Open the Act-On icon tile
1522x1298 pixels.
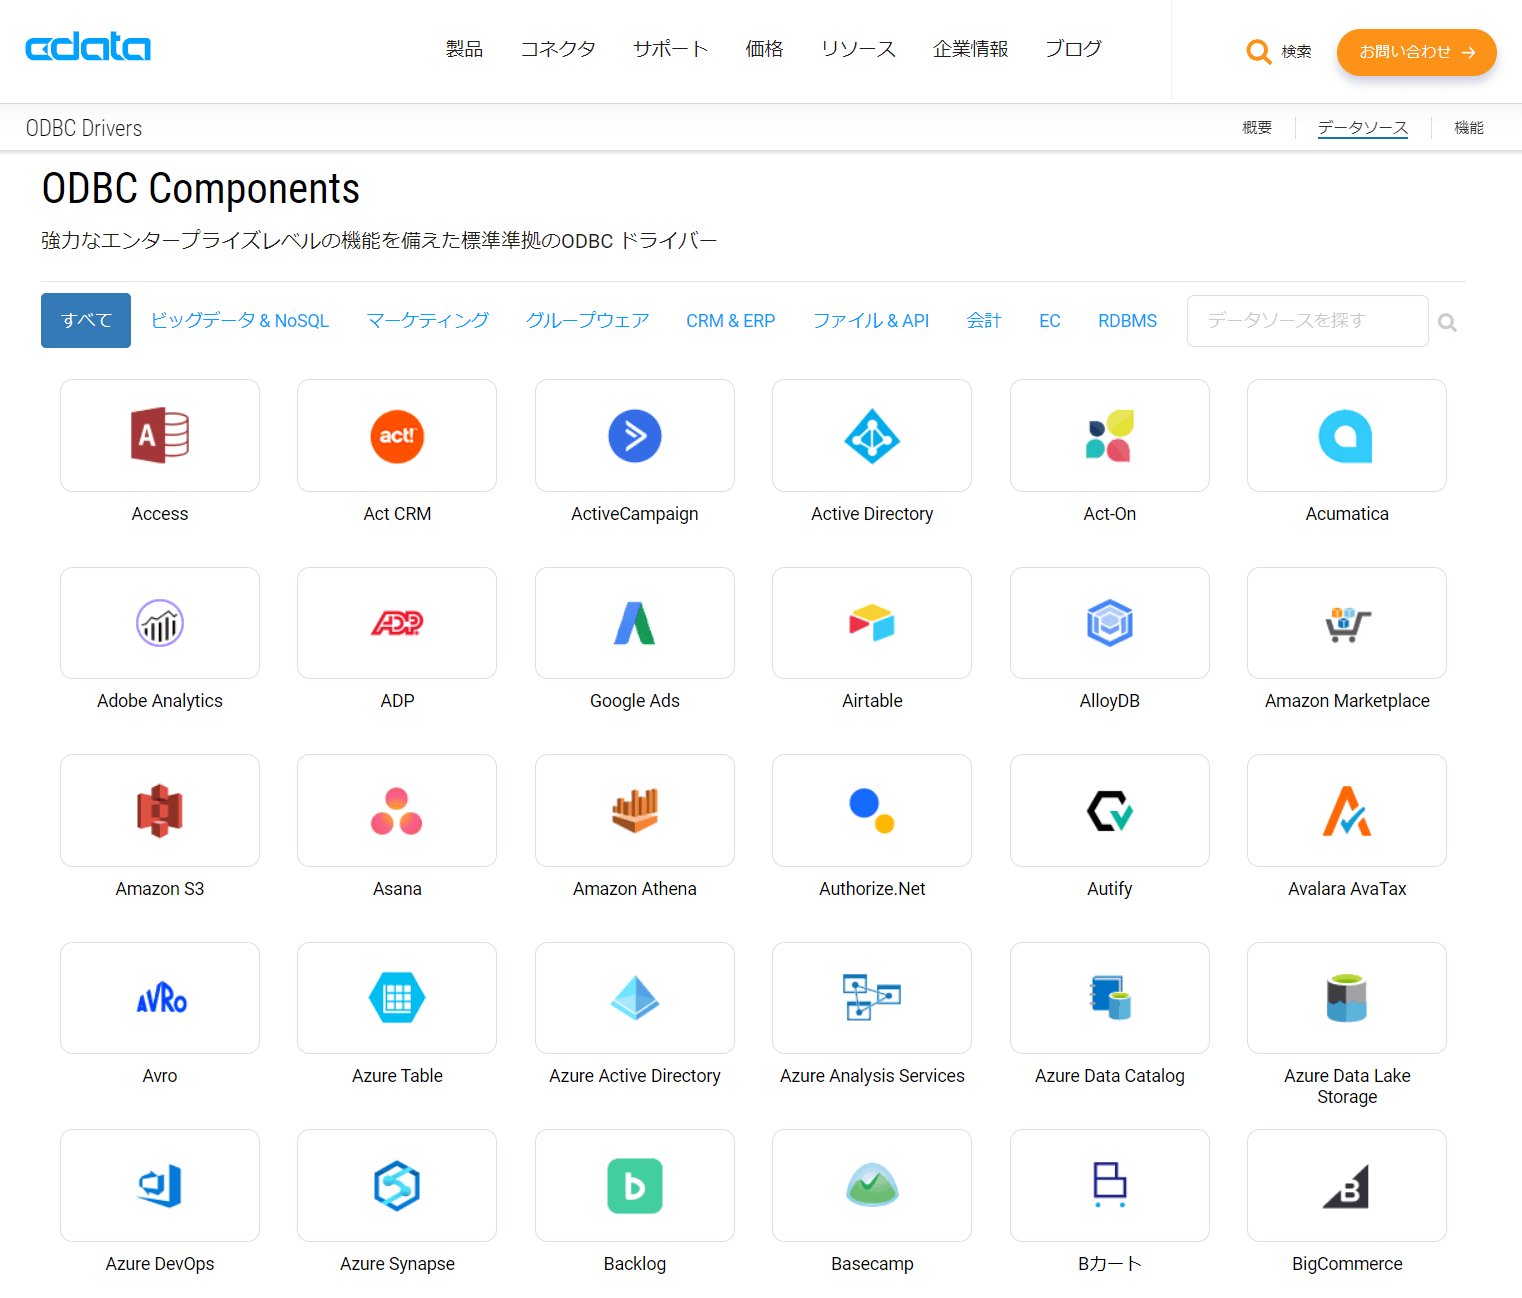coord(1110,436)
